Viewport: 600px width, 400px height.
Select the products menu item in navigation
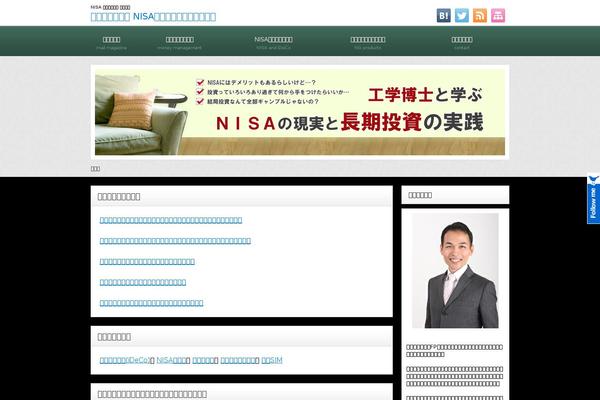click(x=367, y=42)
